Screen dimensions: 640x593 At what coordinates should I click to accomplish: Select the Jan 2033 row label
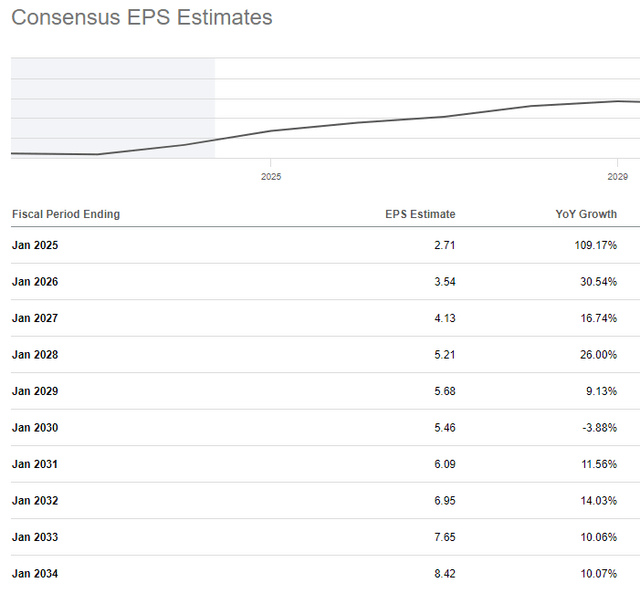pos(35,537)
